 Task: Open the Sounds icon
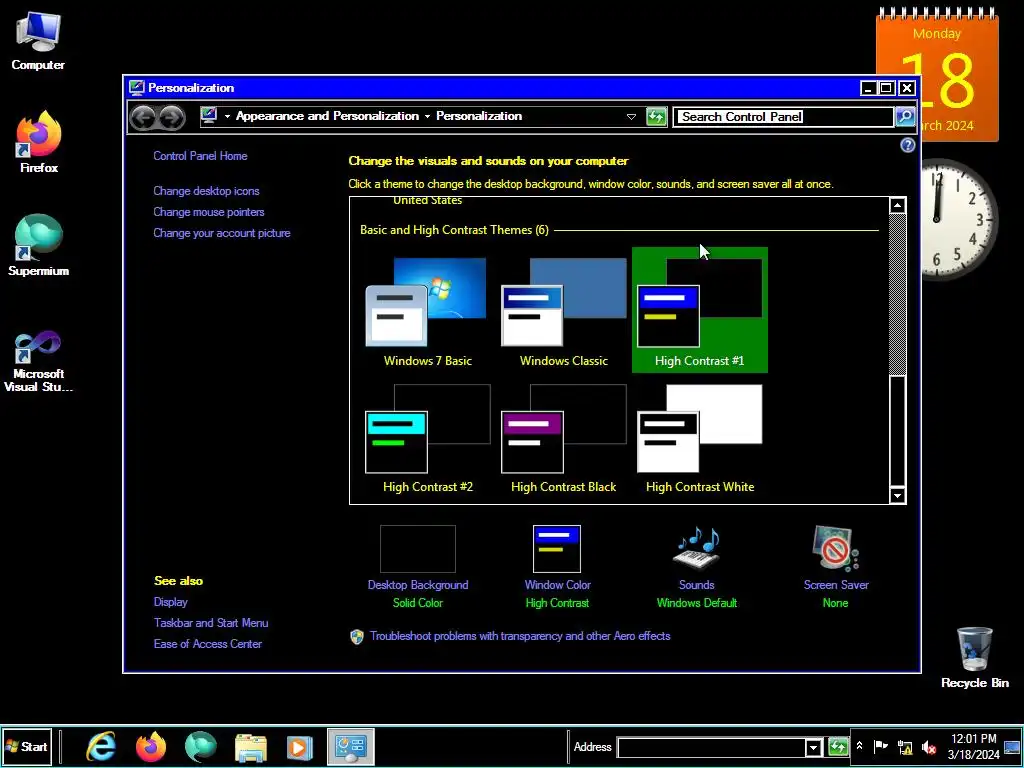tap(696, 549)
